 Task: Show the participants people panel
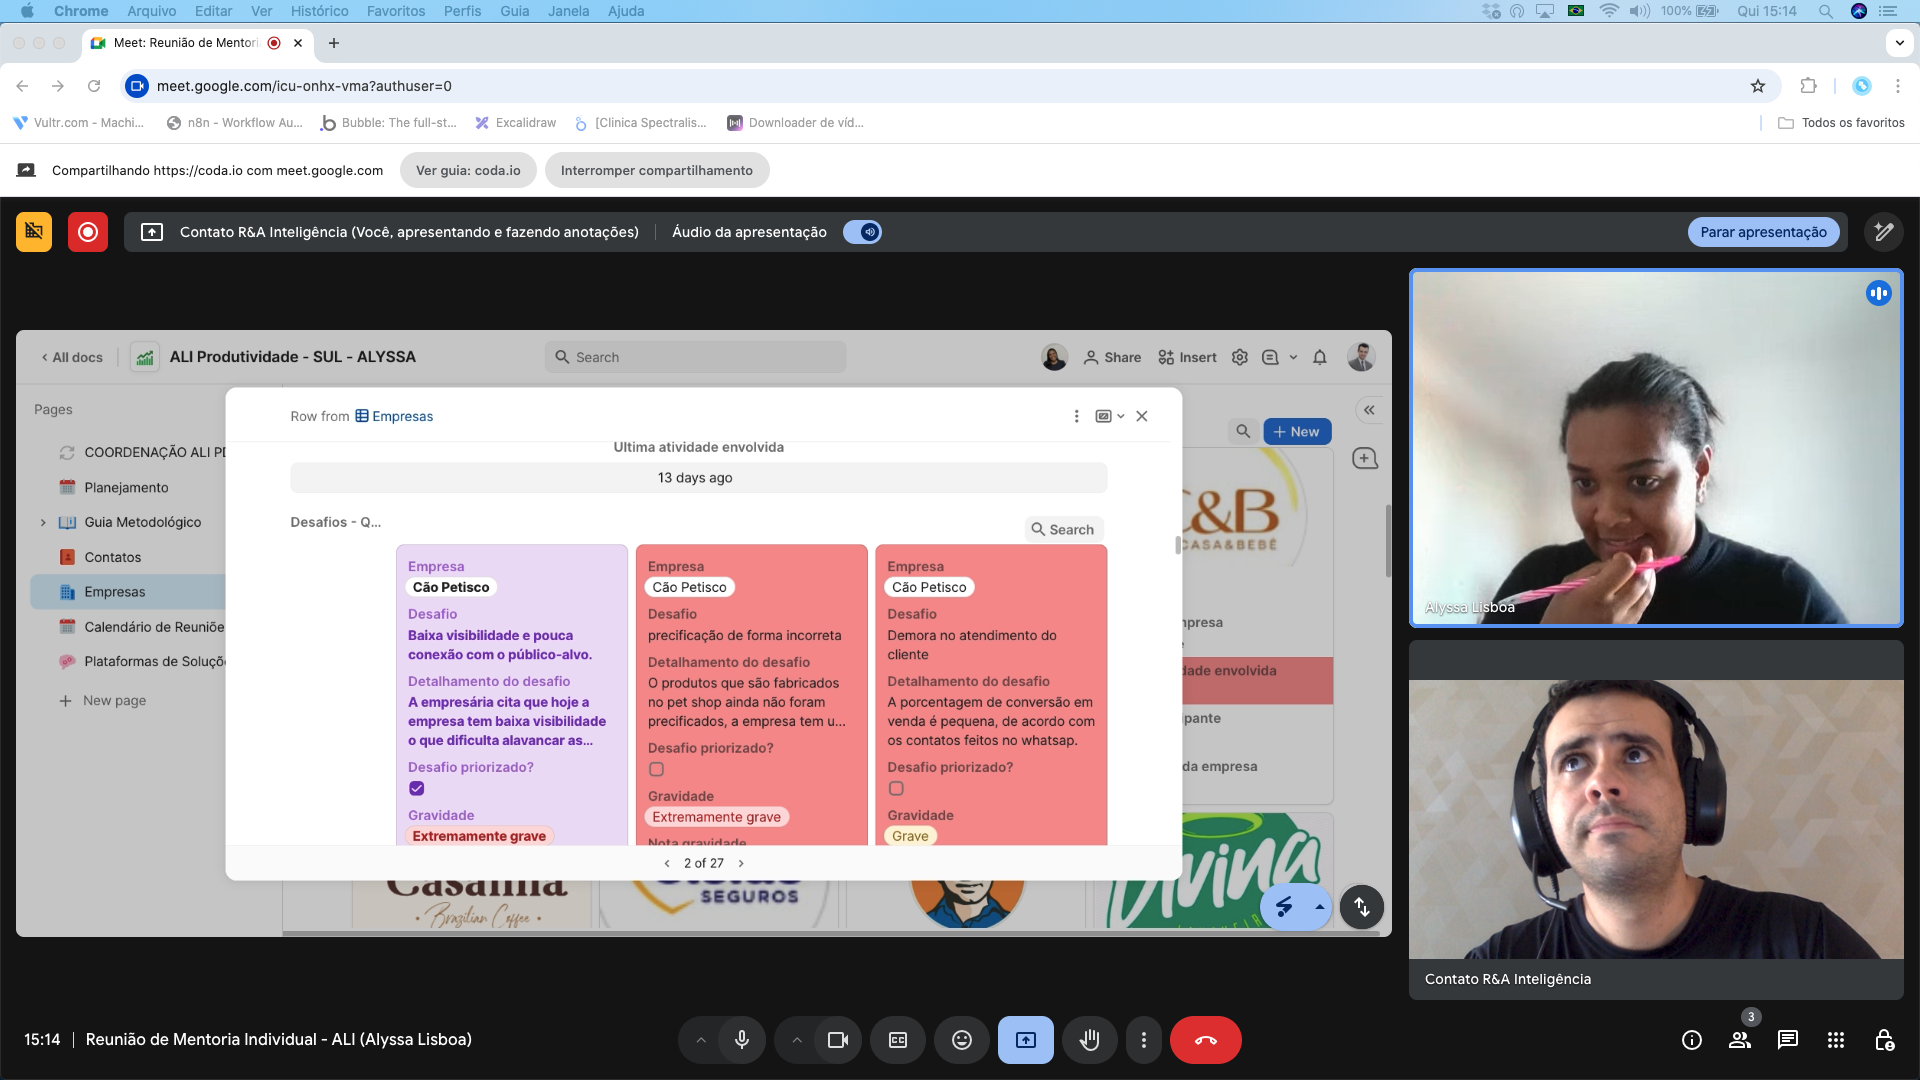coord(1740,1040)
